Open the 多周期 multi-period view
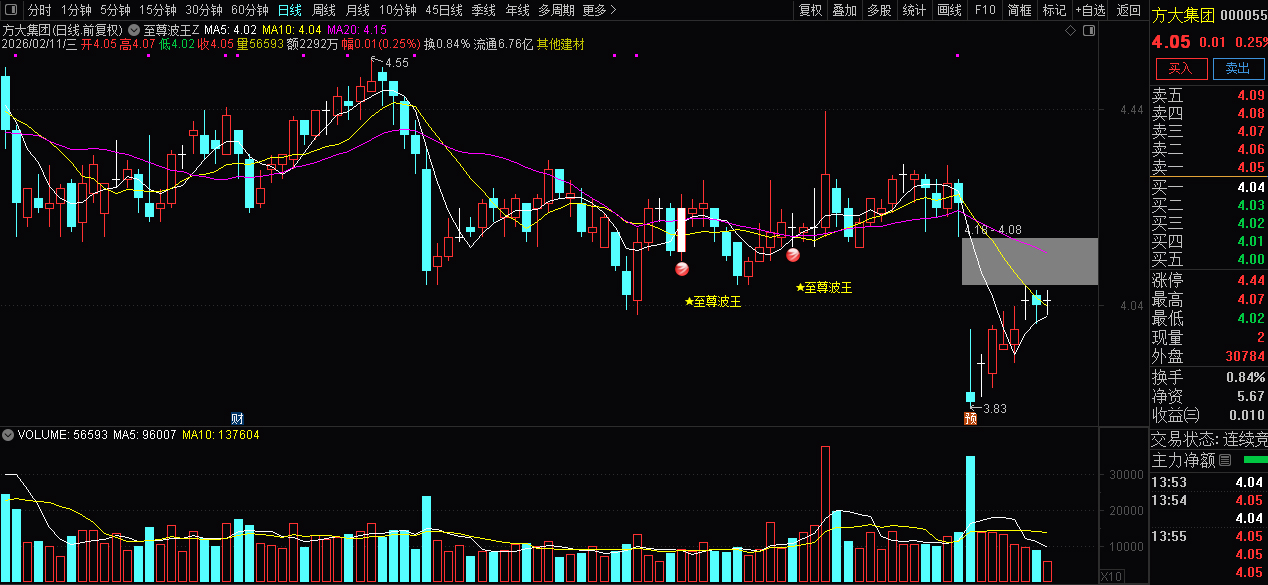The height and width of the screenshot is (585, 1268). point(556,10)
